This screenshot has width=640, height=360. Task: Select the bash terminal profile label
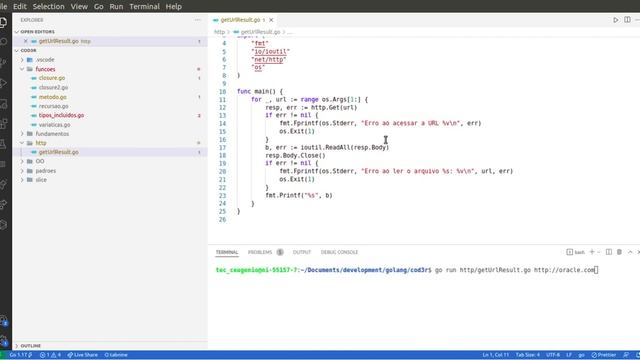[x=576, y=252]
